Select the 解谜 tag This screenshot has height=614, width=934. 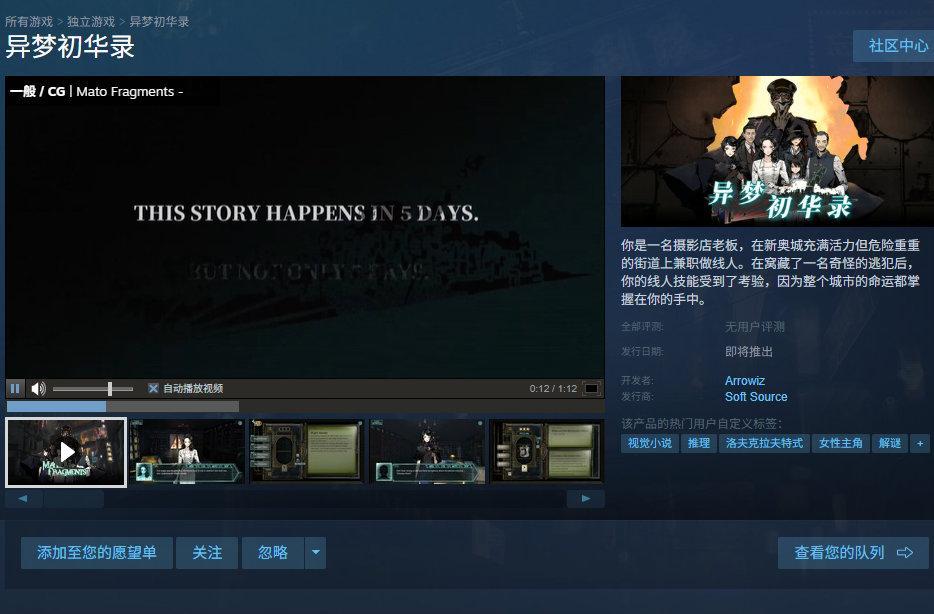point(890,443)
